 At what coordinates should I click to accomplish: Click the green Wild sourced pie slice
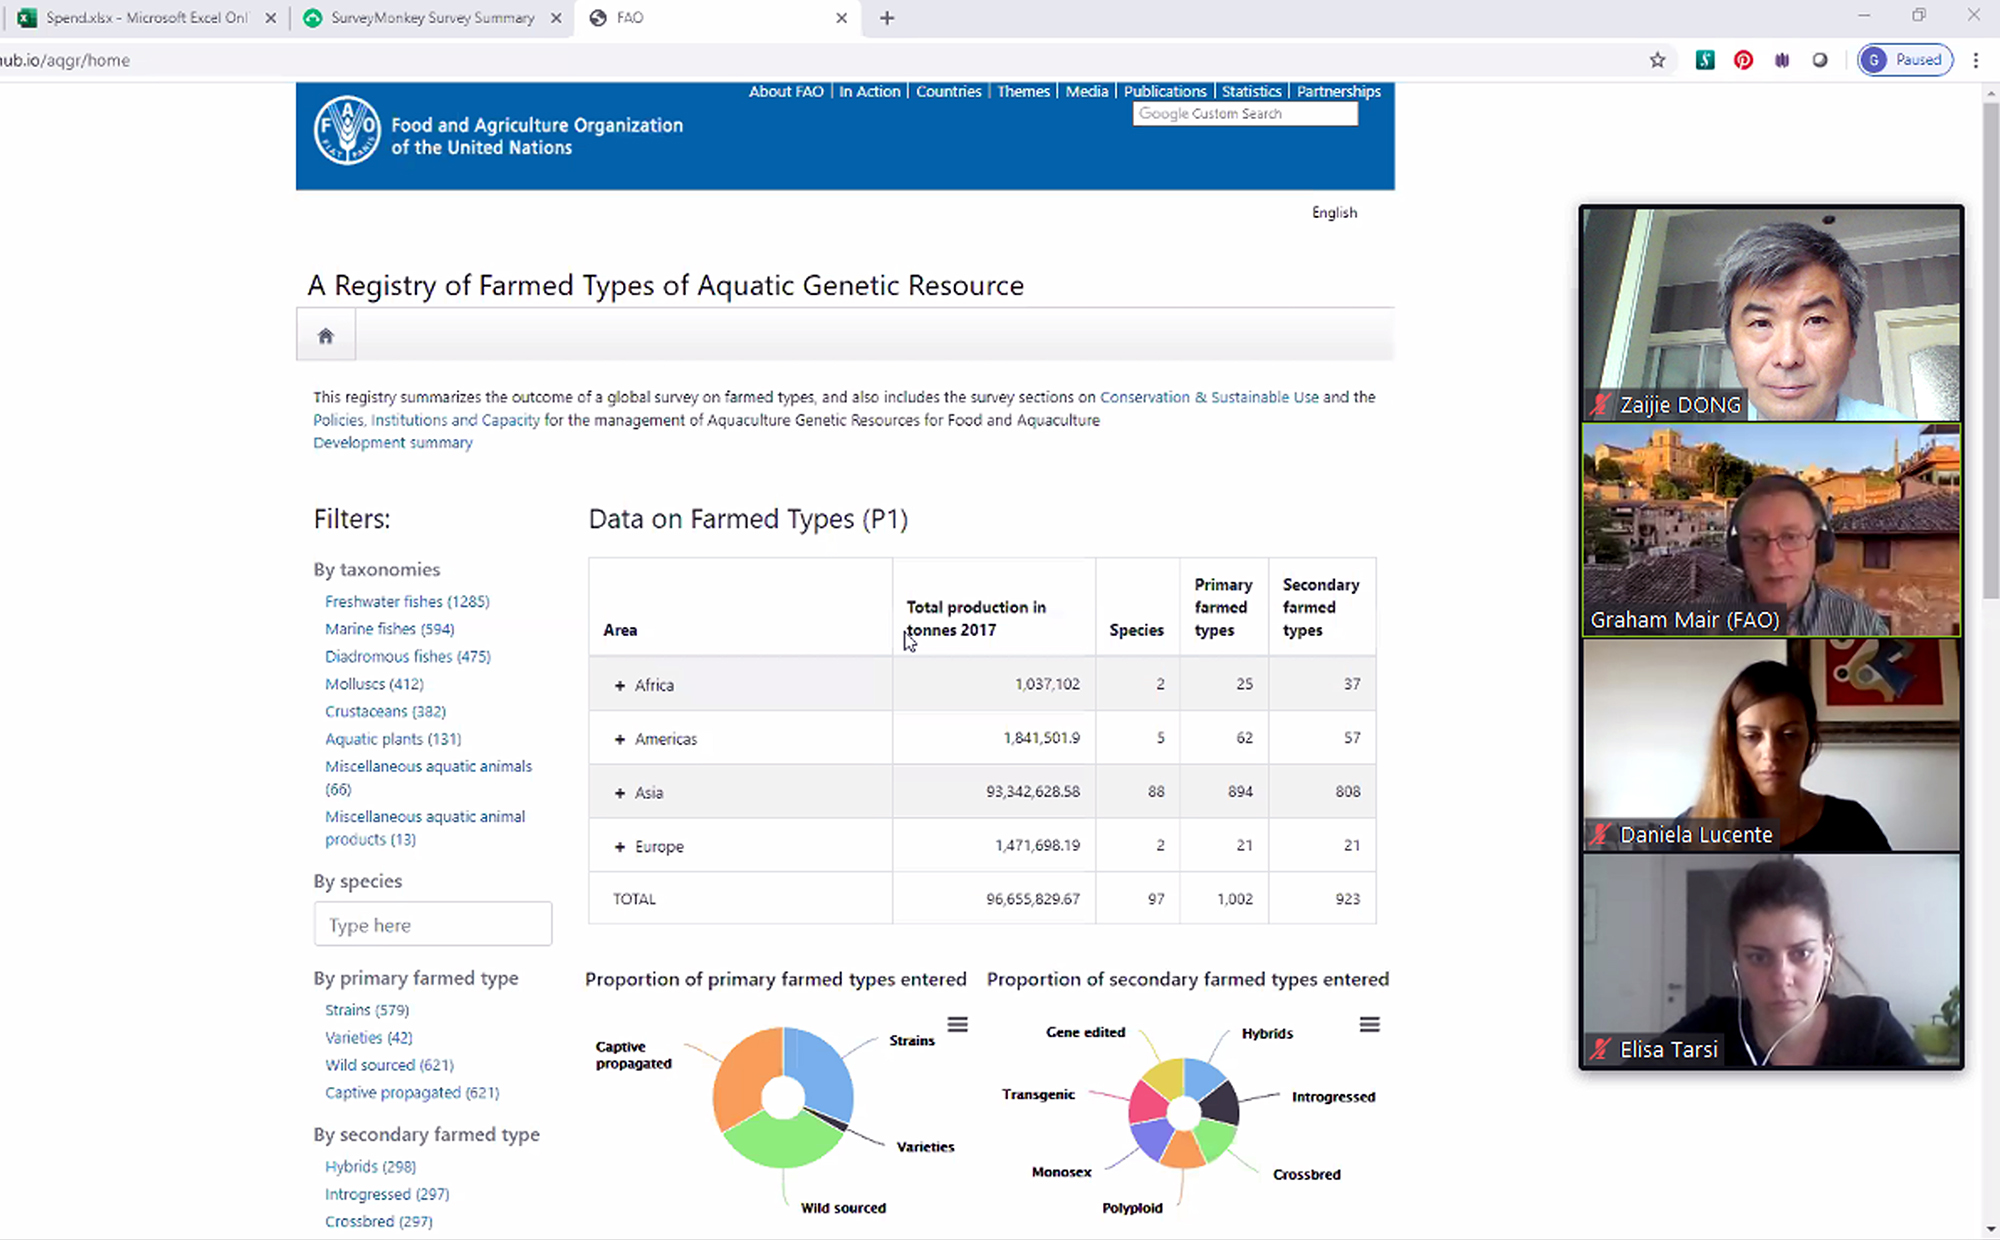[782, 1143]
